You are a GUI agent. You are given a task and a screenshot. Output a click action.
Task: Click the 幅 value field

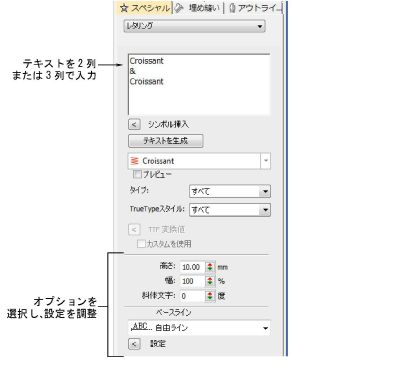(x=192, y=281)
